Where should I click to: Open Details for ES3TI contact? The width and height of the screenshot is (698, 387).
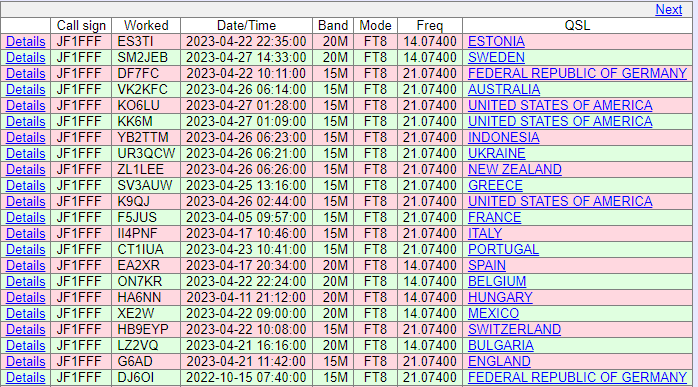pos(25,41)
